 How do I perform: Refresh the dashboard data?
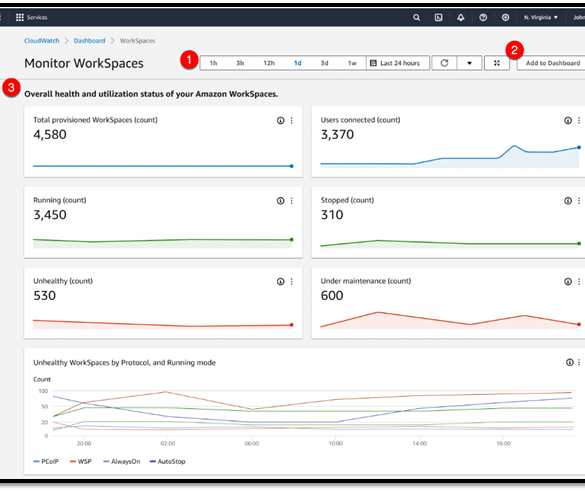(x=444, y=63)
